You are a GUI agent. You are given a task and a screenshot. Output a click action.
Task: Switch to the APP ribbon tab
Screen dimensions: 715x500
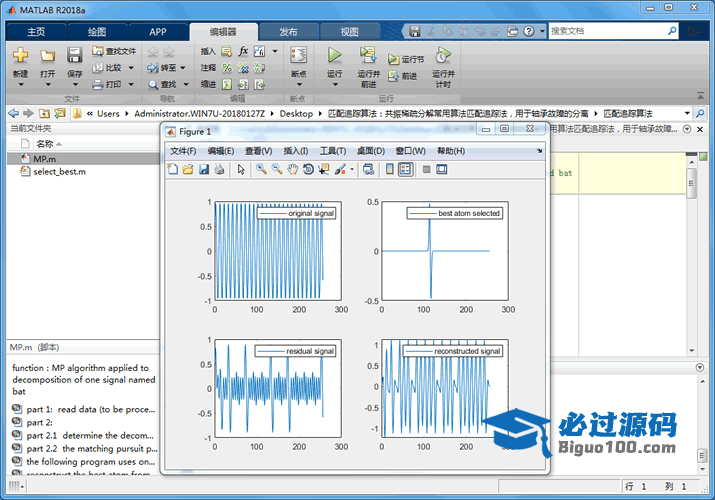158,31
